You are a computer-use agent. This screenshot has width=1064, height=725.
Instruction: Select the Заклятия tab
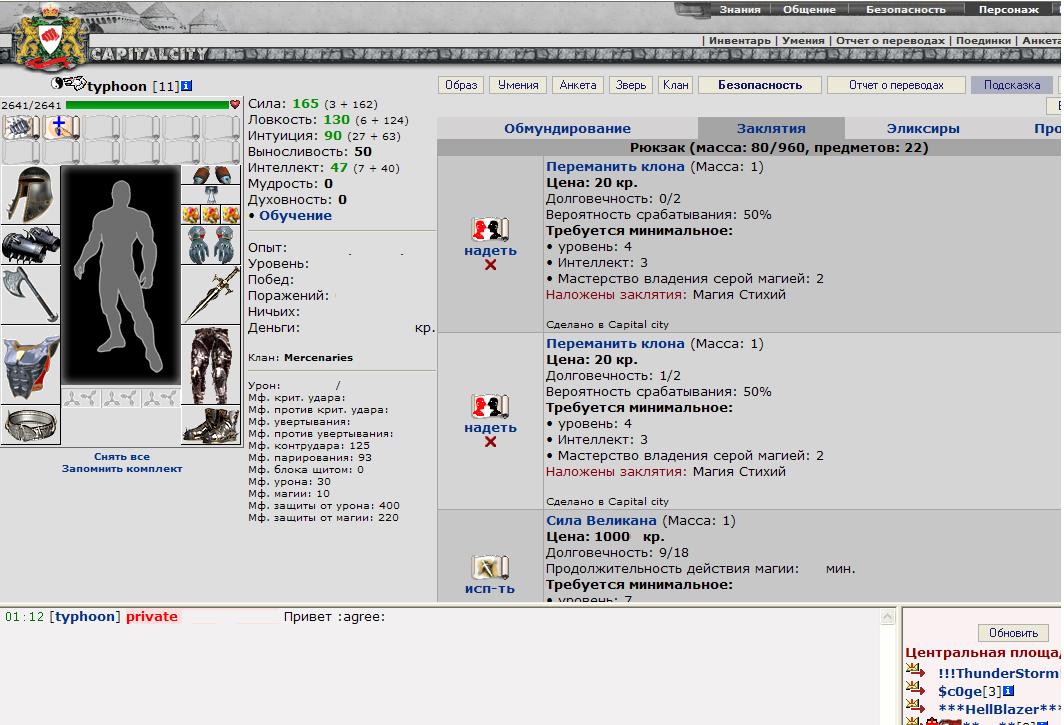pyautogui.click(x=771, y=128)
